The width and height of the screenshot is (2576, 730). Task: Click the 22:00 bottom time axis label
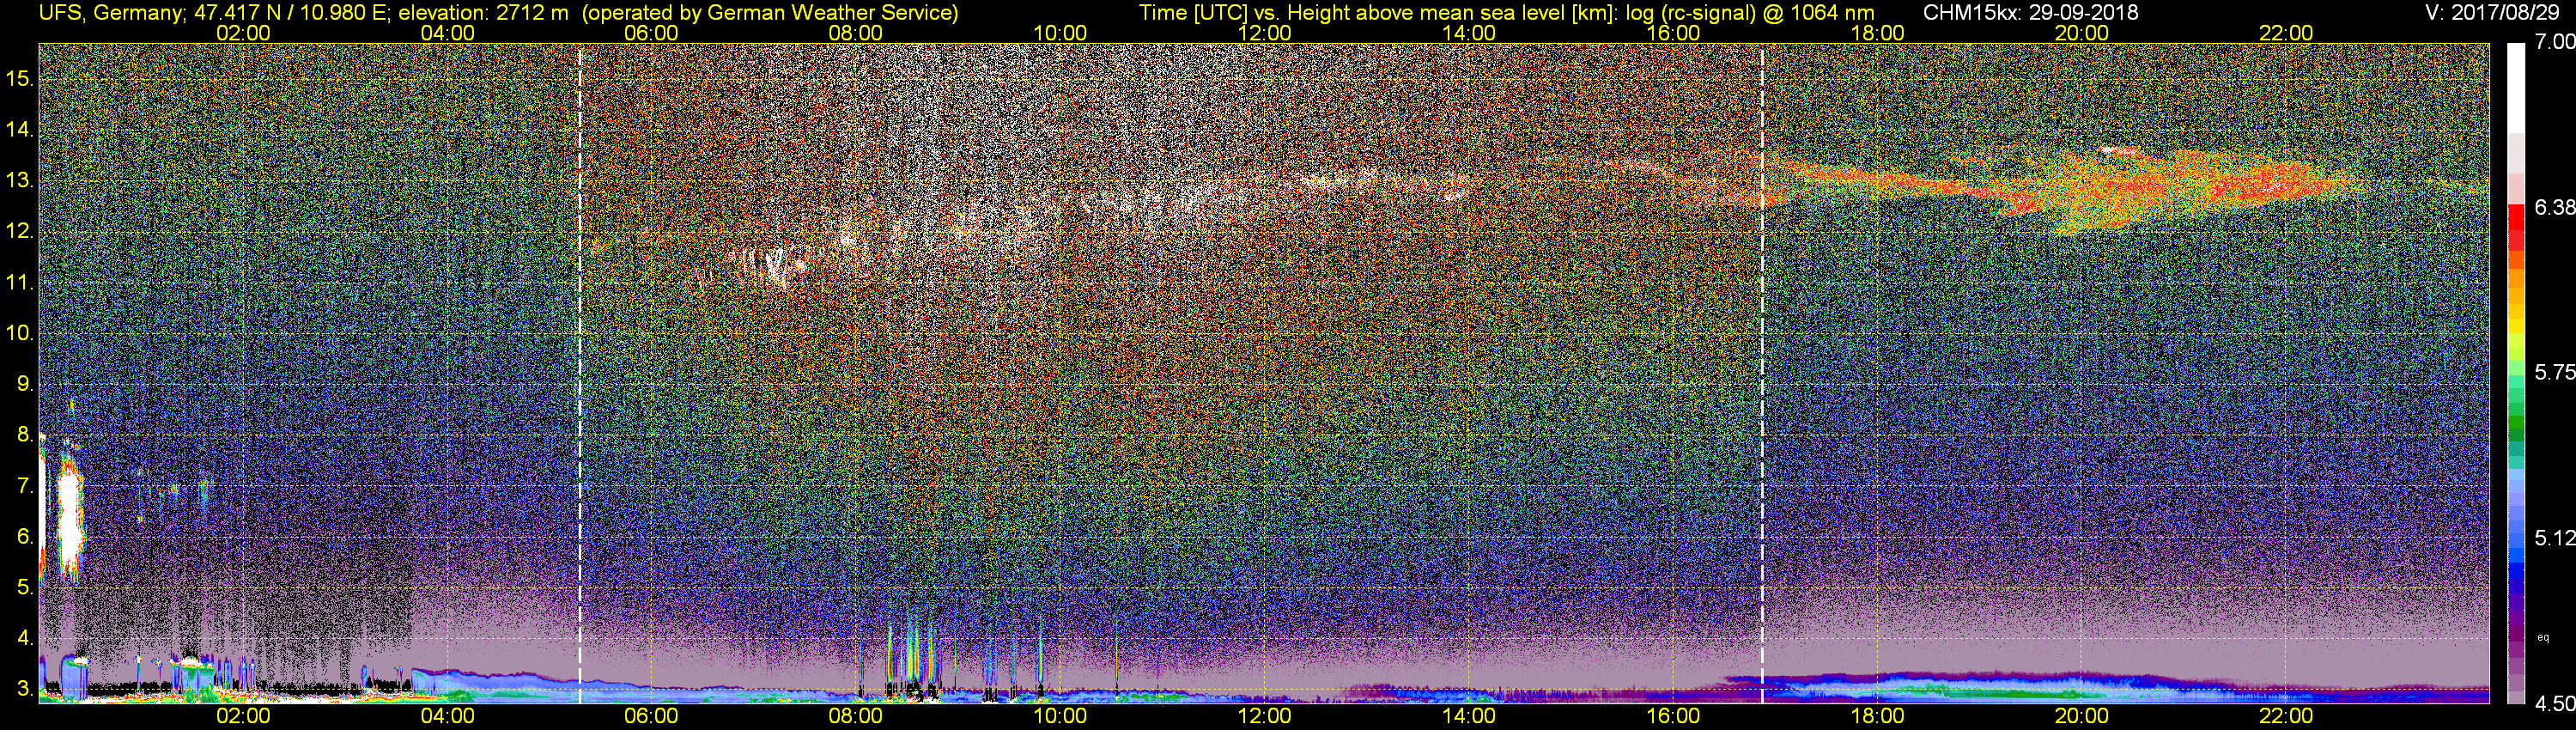(2286, 716)
